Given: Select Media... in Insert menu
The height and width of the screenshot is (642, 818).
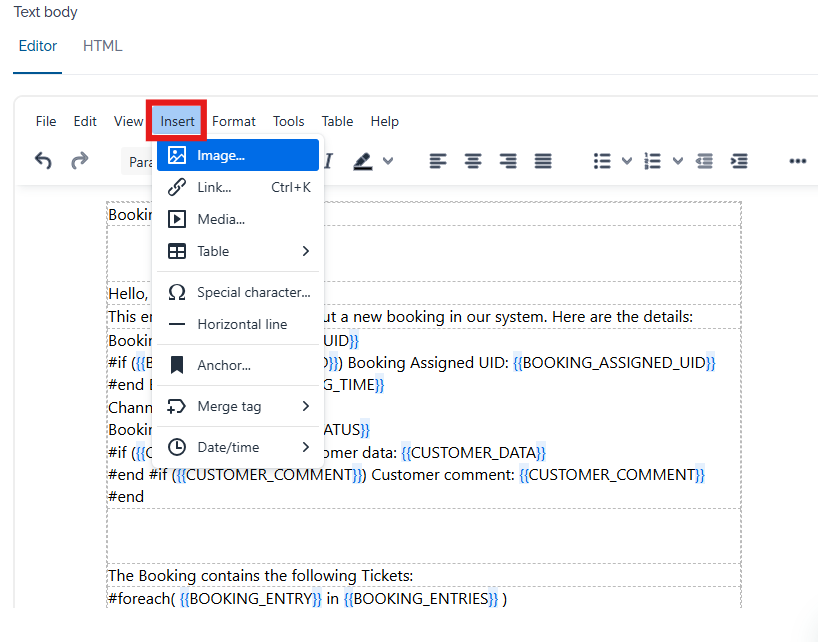Looking at the screenshot, I should 238,219.
